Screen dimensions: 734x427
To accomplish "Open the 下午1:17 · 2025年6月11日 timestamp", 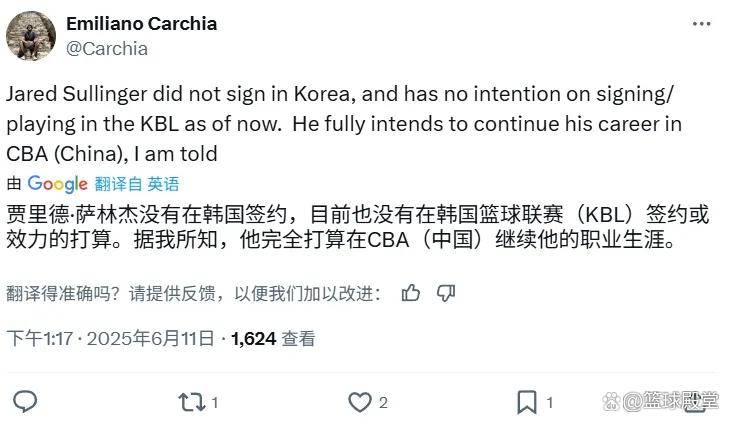I will (112, 339).
